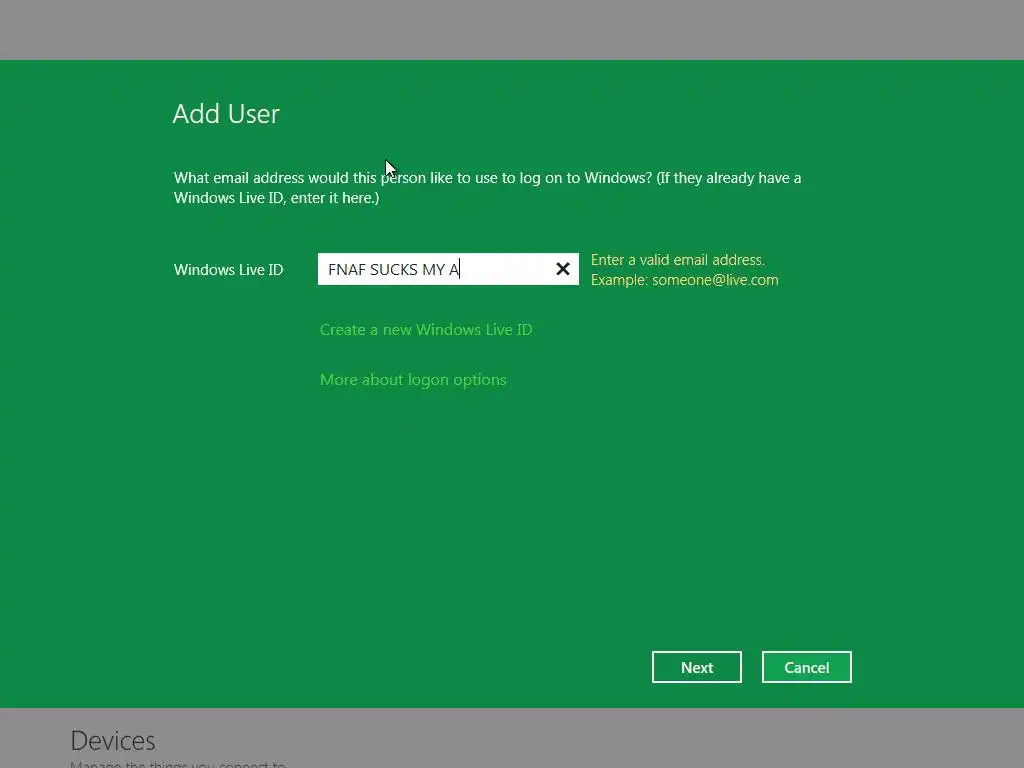Cancel the Add User dialog
The image size is (1024, 768).
click(807, 667)
